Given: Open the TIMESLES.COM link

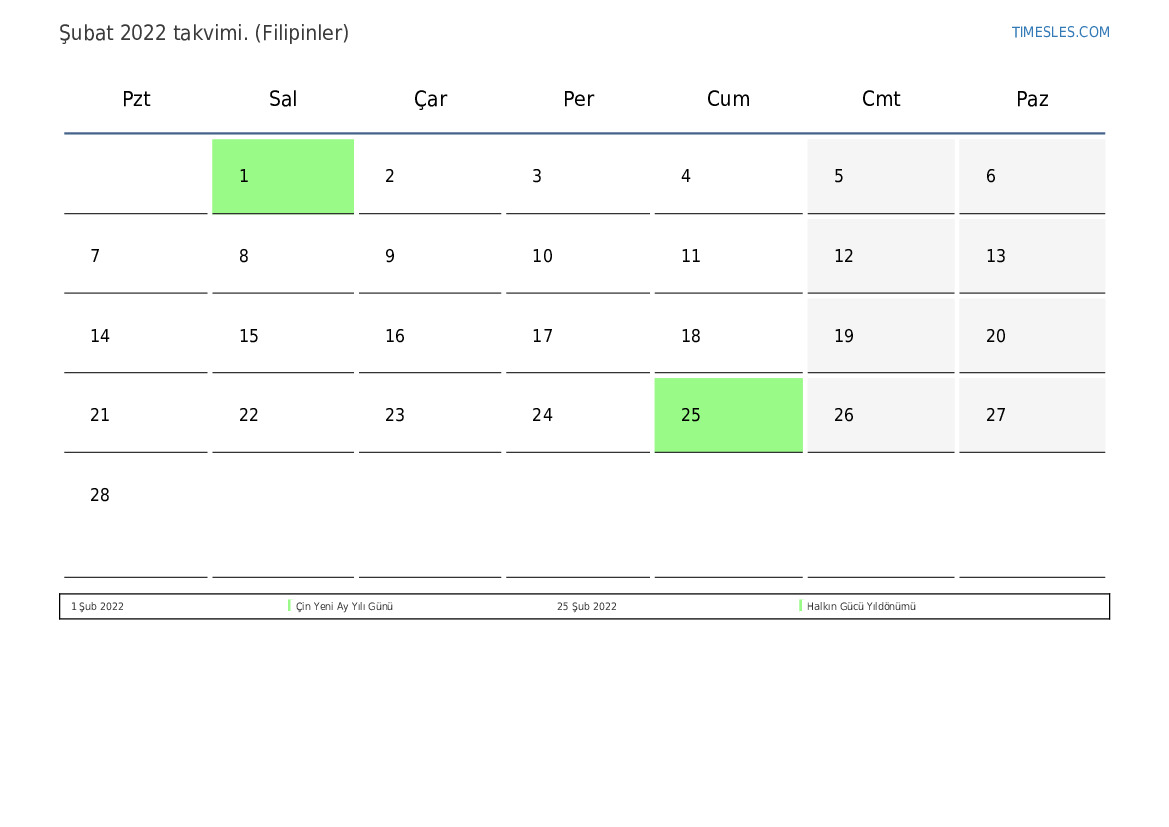Looking at the screenshot, I should 1060,32.
